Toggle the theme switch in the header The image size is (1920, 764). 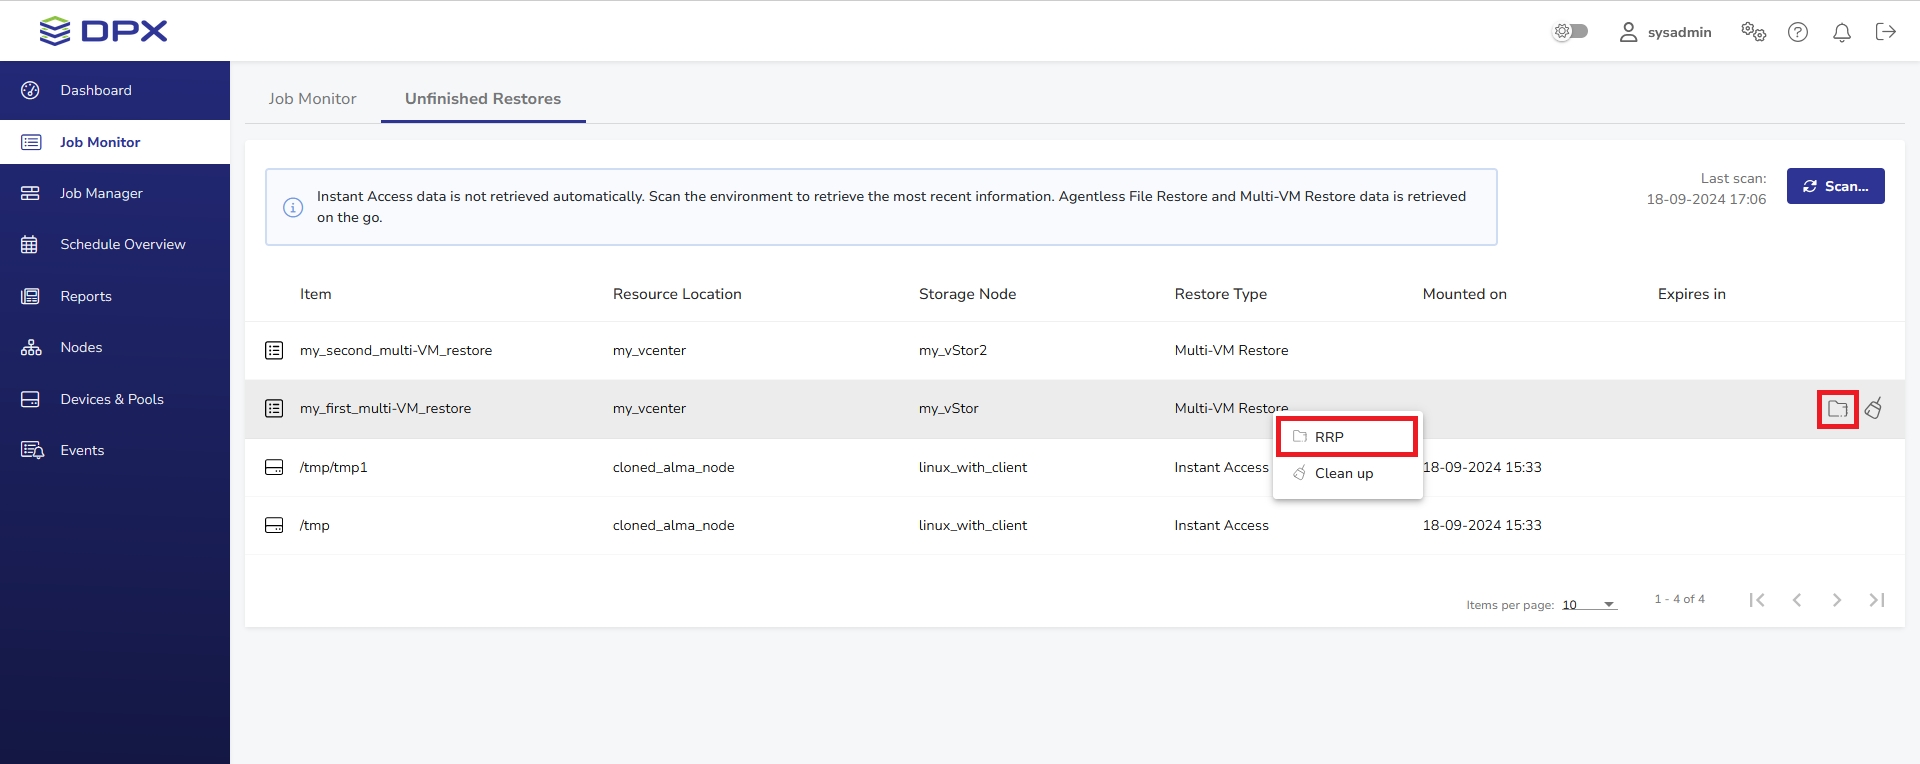click(1570, 32)
